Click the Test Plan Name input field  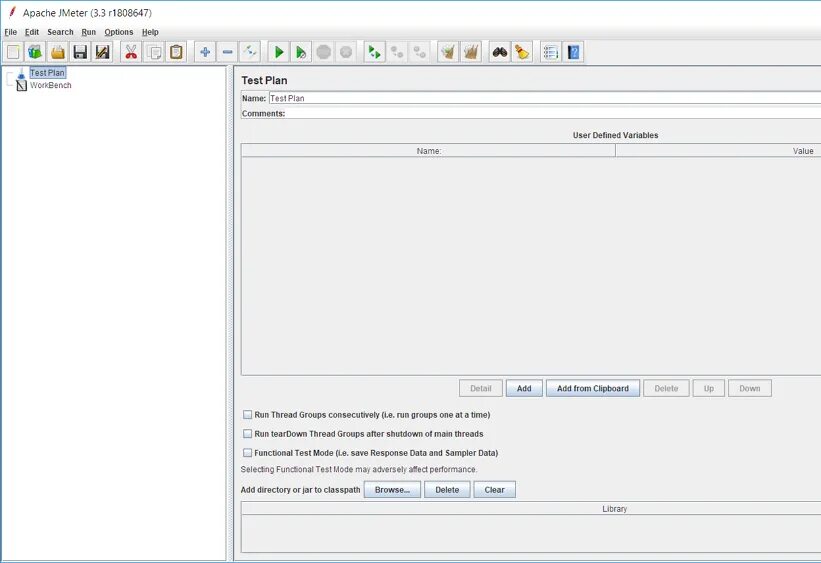click(x=545, y=98)
